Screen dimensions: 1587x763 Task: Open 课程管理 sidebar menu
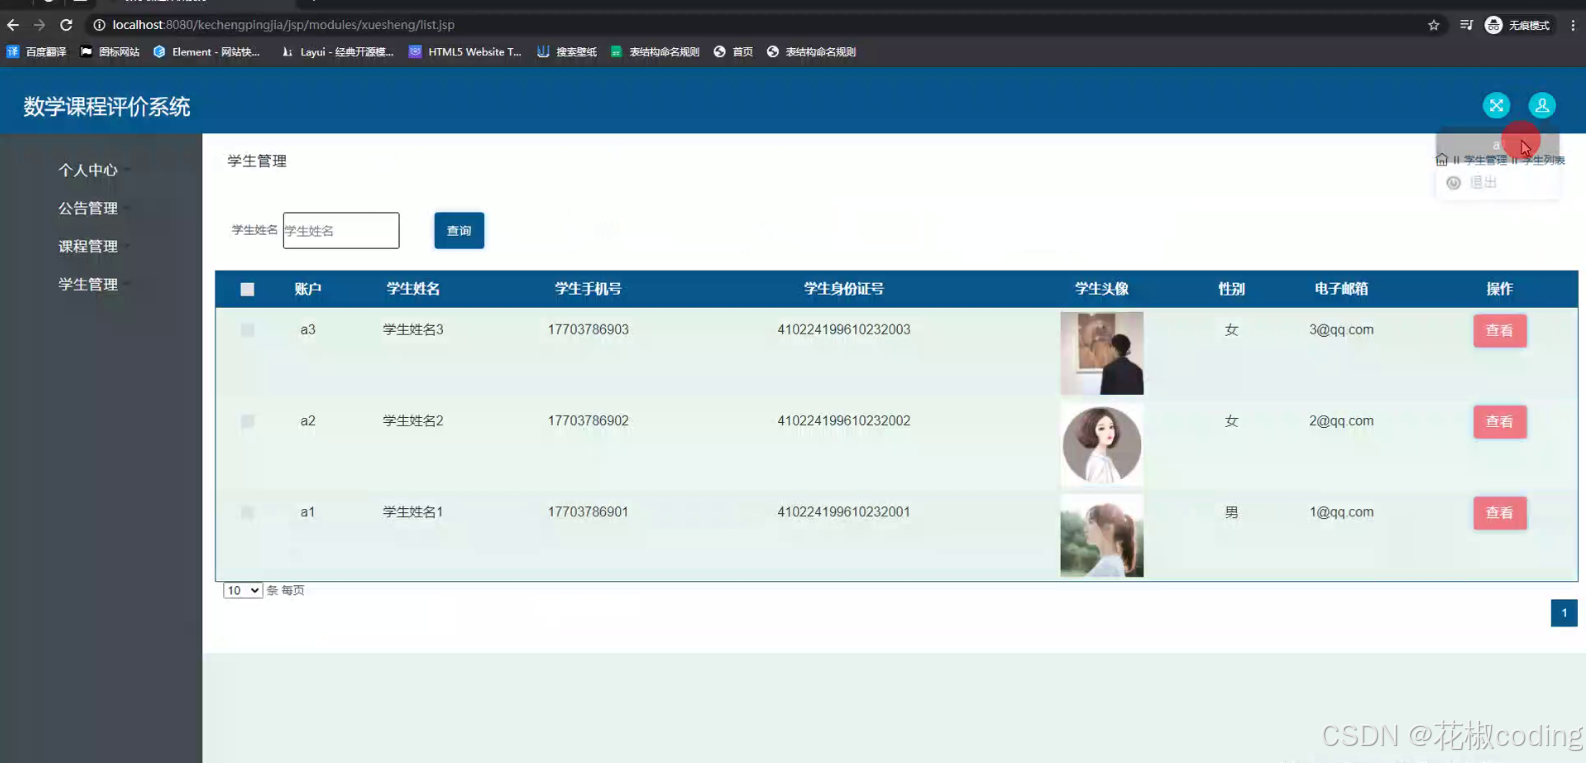(x=88, y=246)
